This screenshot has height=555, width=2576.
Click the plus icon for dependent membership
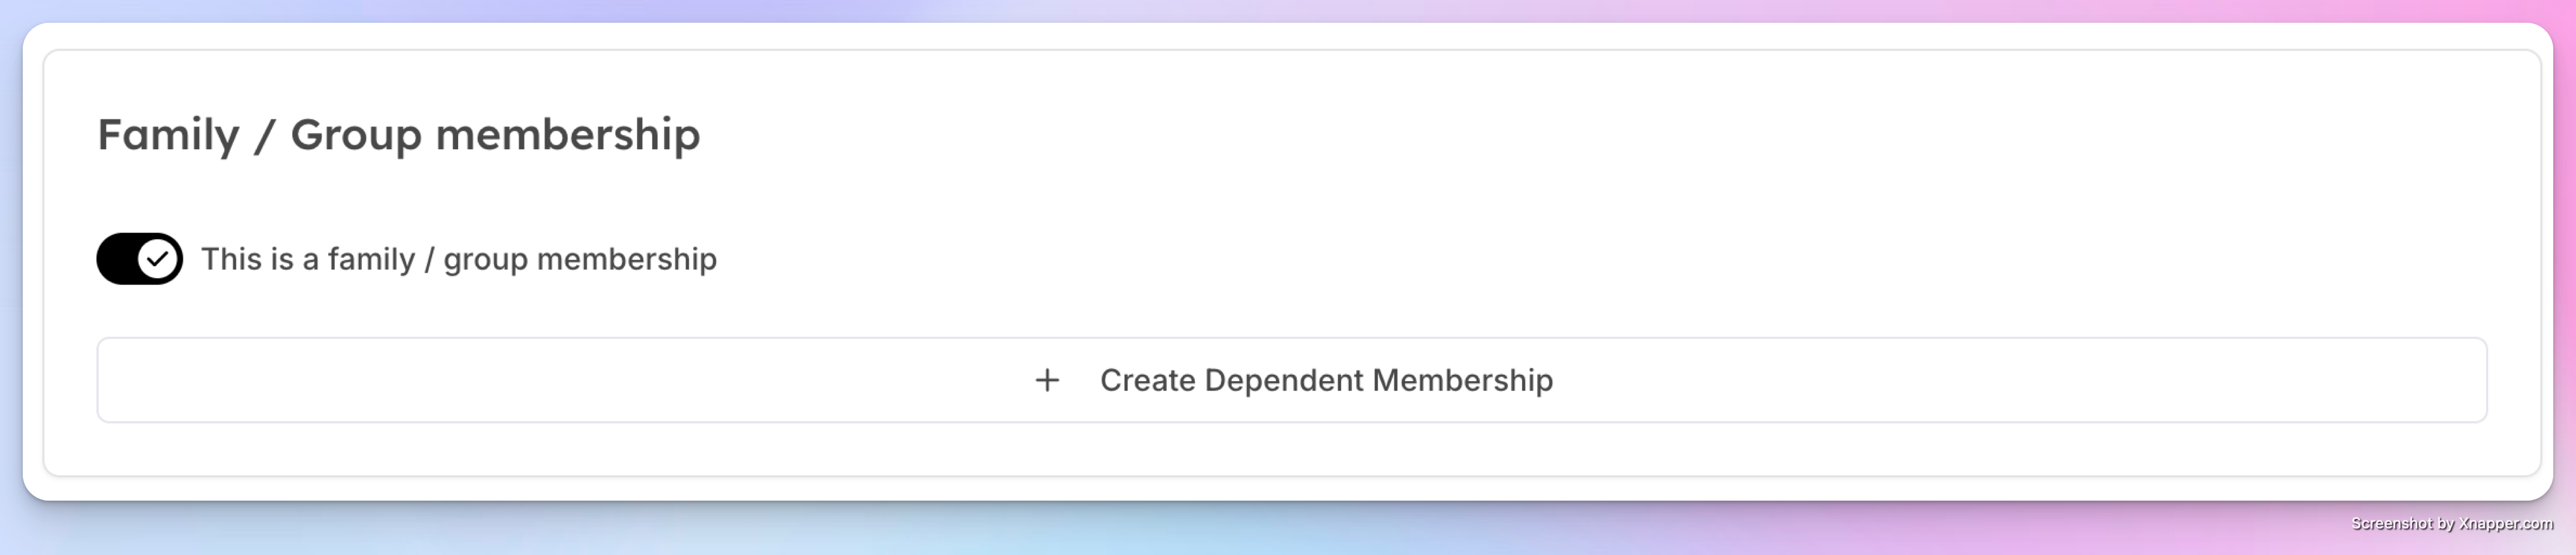click(x=1046, y=380)
